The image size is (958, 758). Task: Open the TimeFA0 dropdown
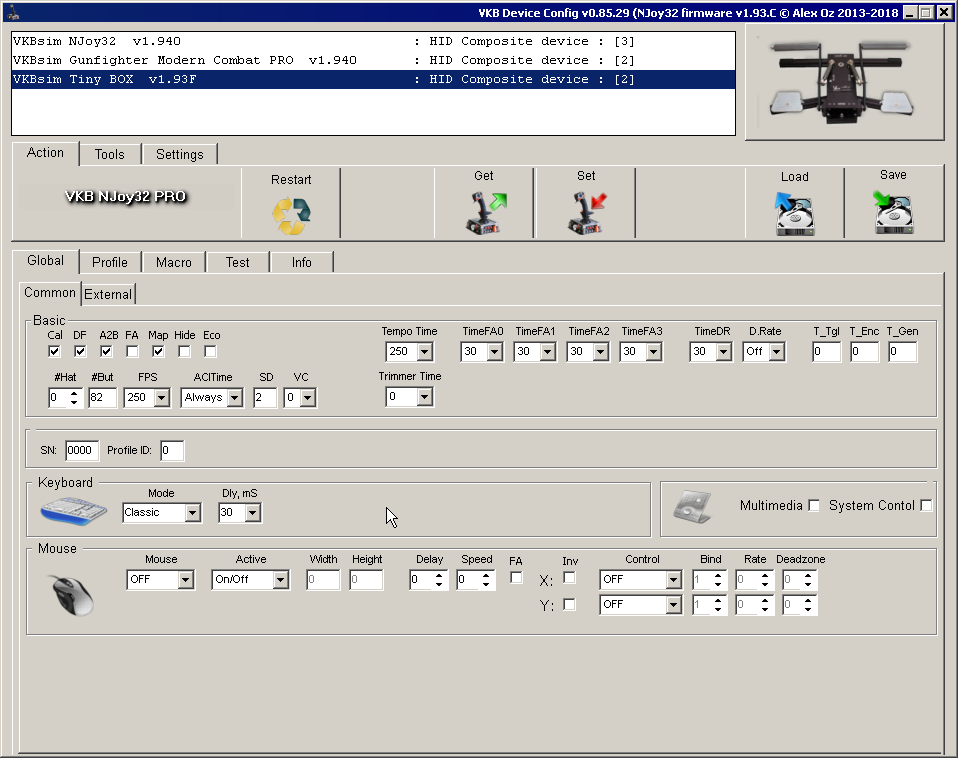pyautogui.click(x=495, y=352)
